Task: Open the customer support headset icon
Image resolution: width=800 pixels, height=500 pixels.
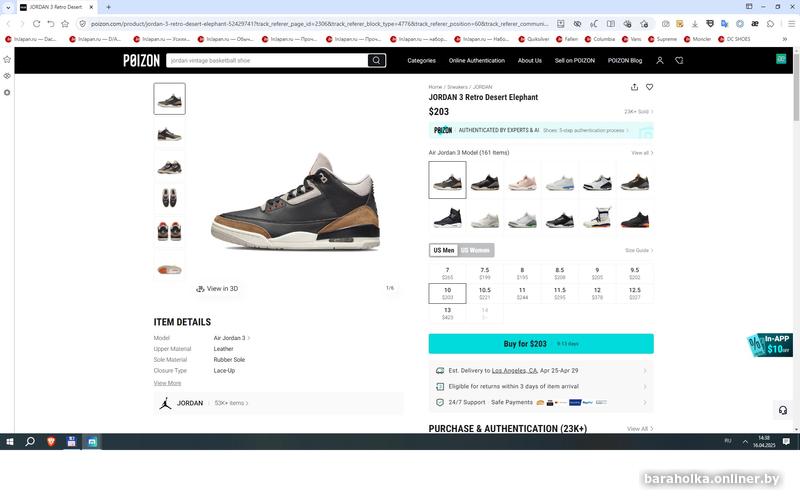Action: tap(783, 410)
